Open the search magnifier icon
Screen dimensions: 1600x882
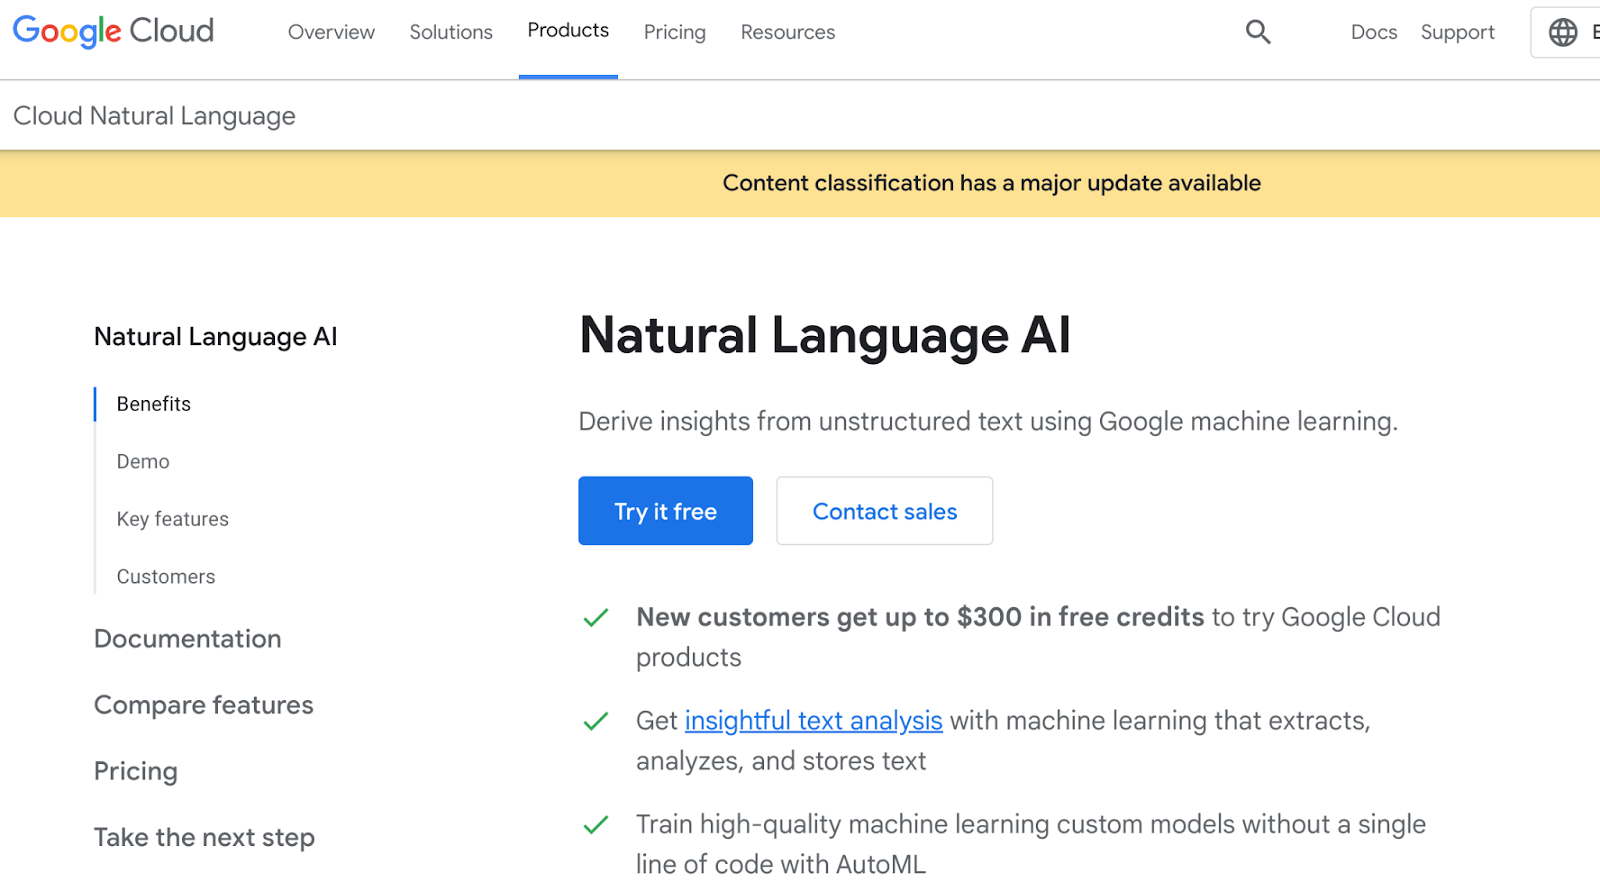point(1258,32)
